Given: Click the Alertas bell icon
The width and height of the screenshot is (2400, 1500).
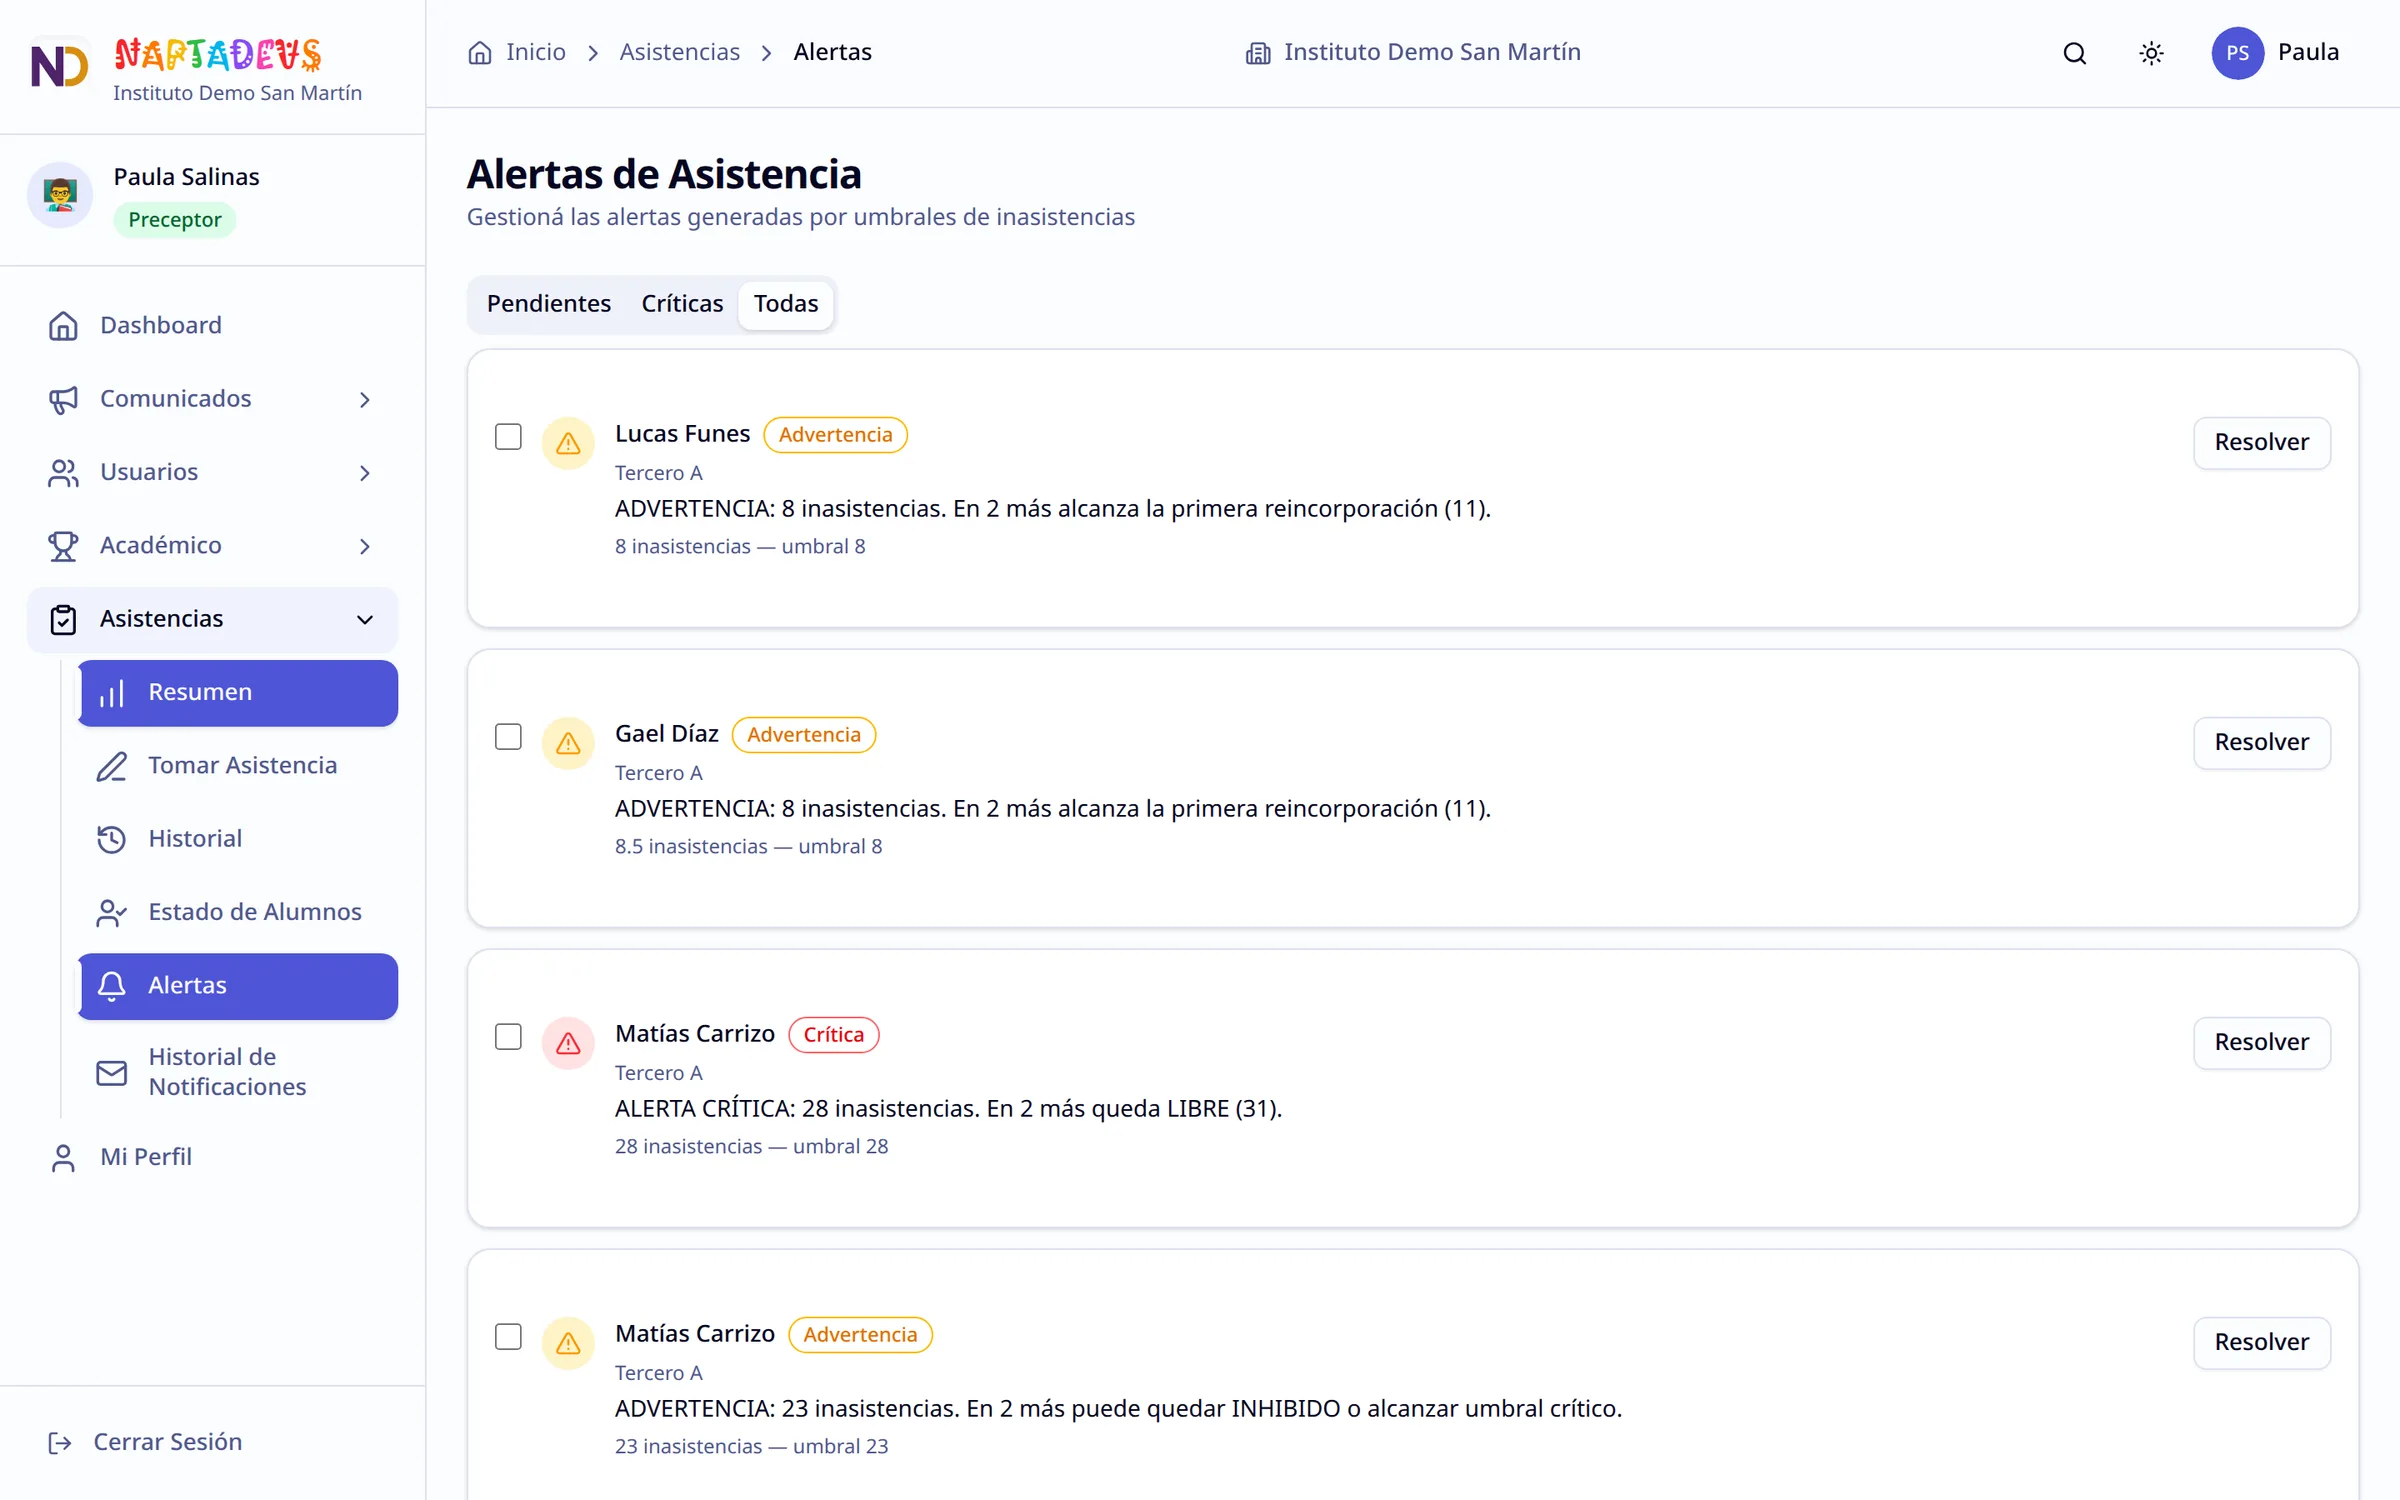Looking at the screenshot, I should [111, 986].
